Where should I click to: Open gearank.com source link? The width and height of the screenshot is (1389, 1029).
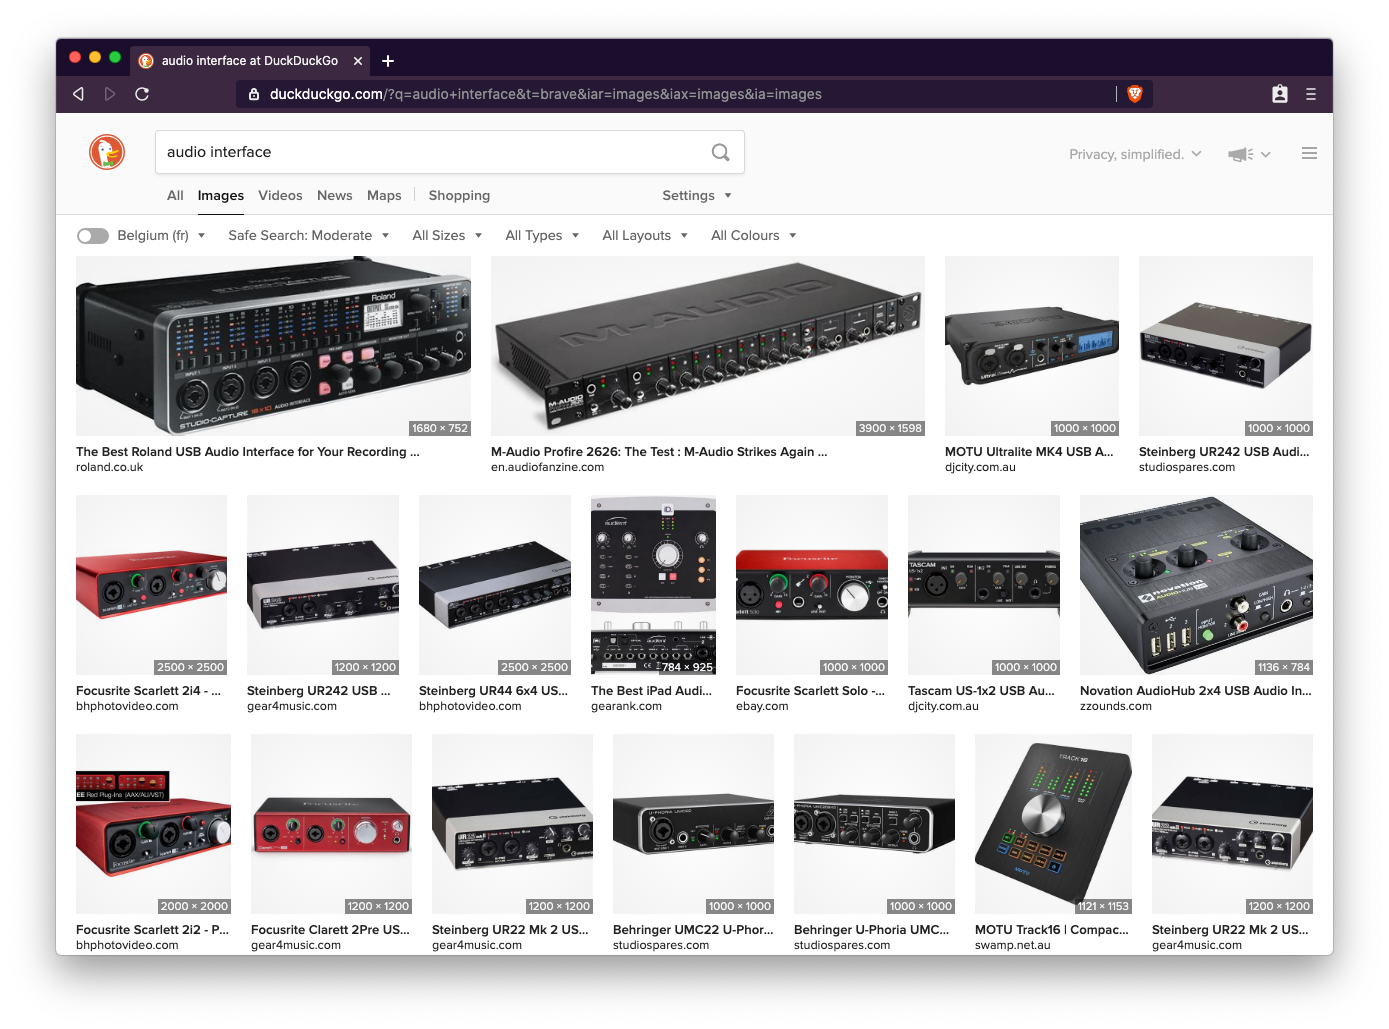coord(627,707)
